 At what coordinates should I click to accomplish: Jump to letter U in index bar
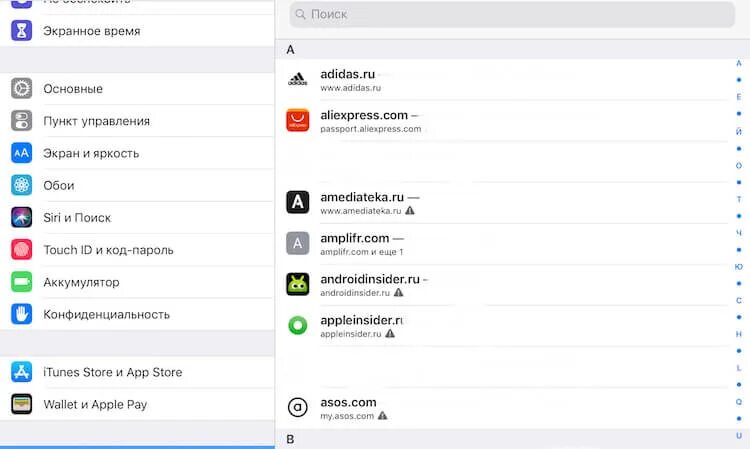[739, 436]
